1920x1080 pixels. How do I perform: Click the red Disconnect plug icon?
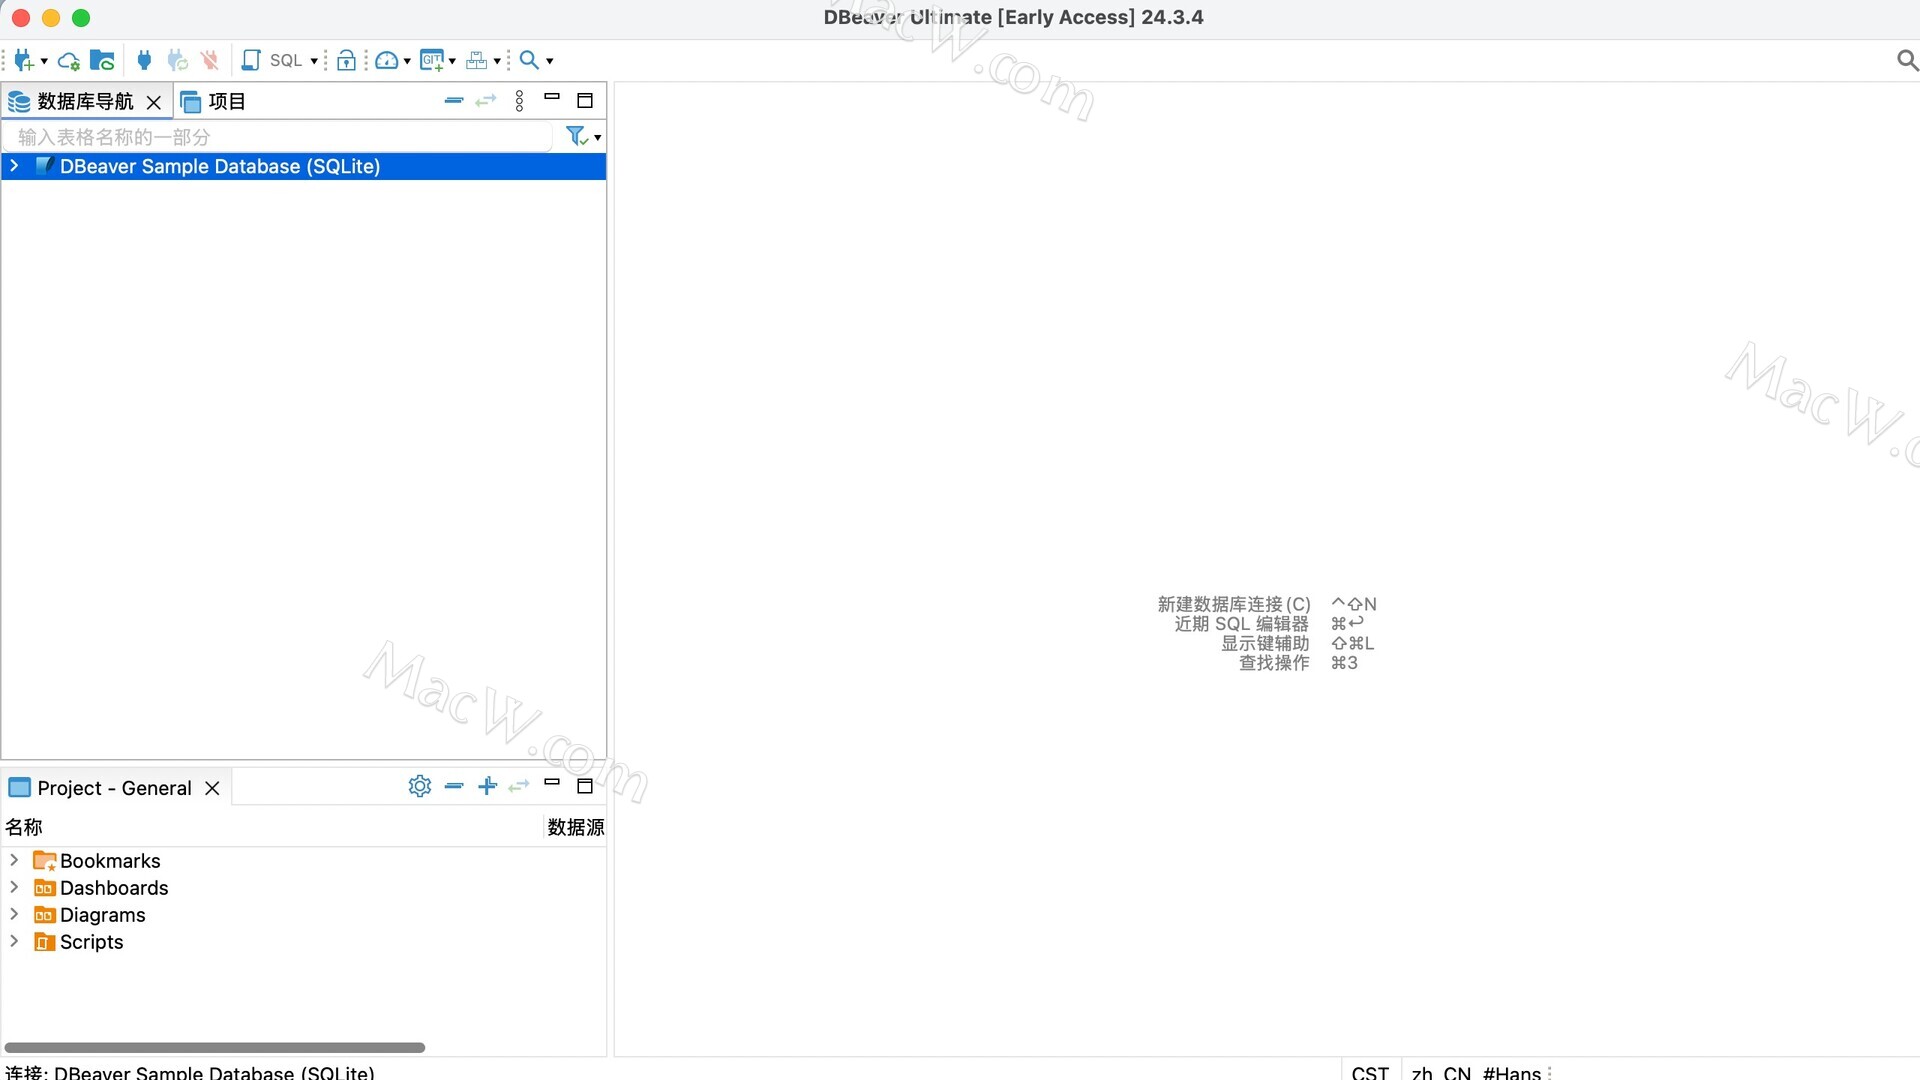point(210,61)
